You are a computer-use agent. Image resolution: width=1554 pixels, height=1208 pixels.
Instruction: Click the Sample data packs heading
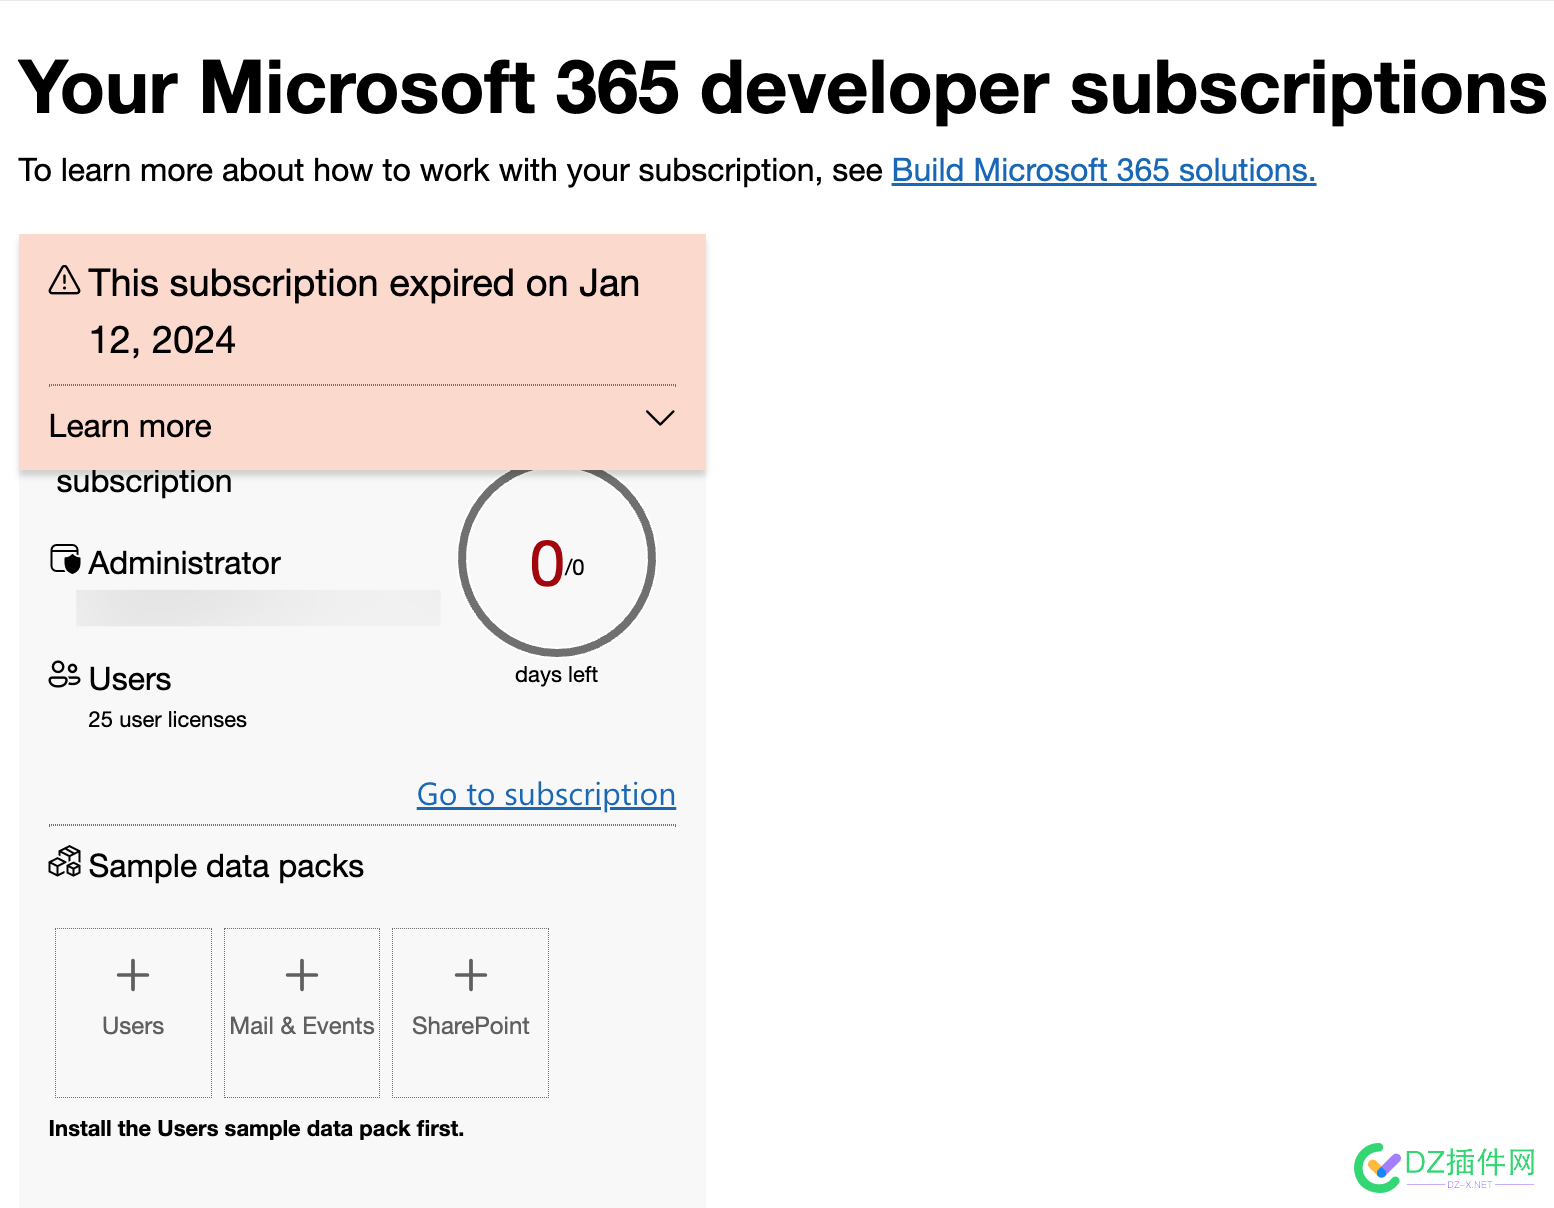click(226, 866)
